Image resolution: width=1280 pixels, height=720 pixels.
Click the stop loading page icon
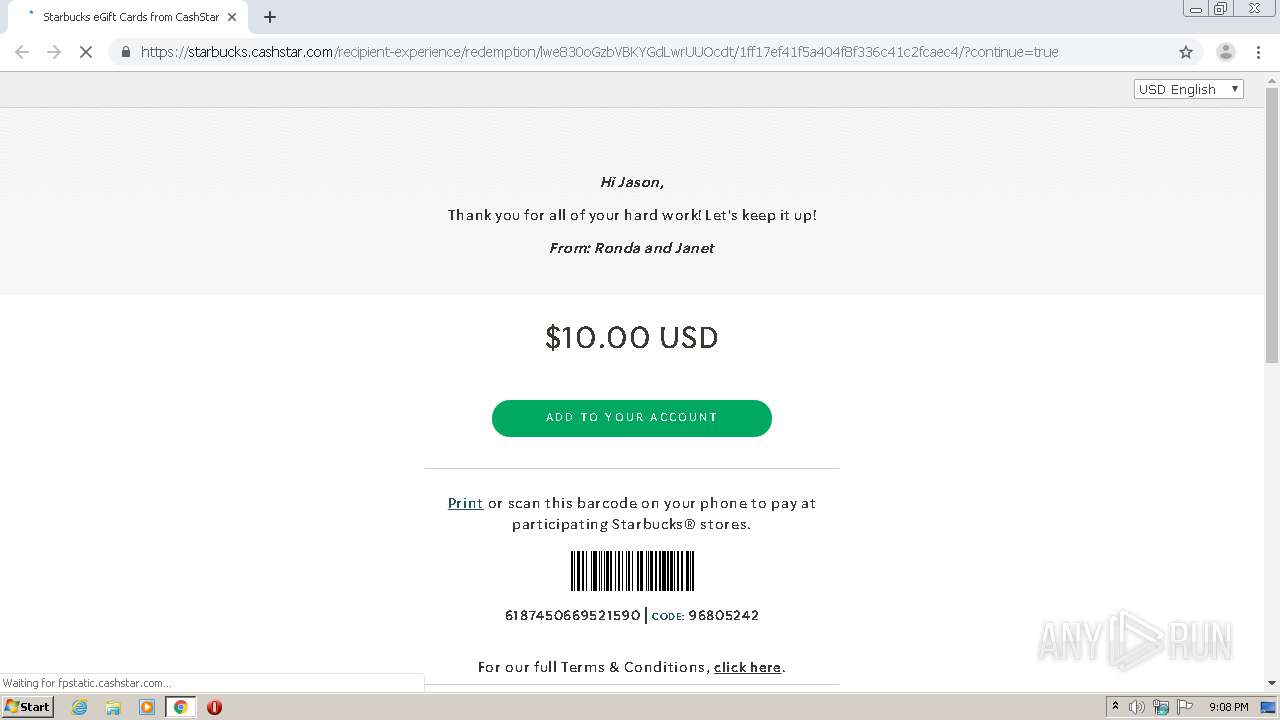point(86,52)
